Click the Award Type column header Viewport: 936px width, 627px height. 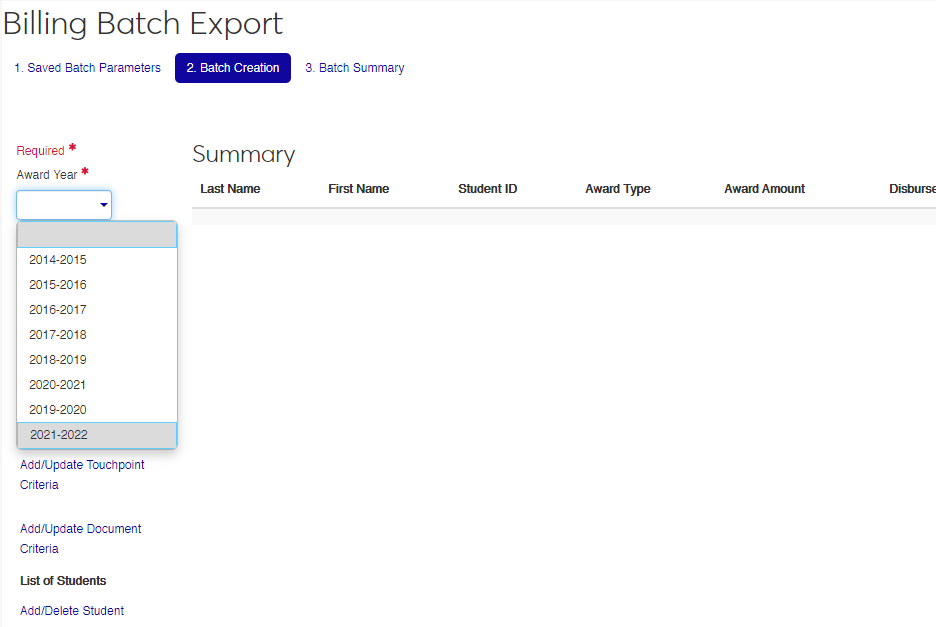click(x=618, y=189)
